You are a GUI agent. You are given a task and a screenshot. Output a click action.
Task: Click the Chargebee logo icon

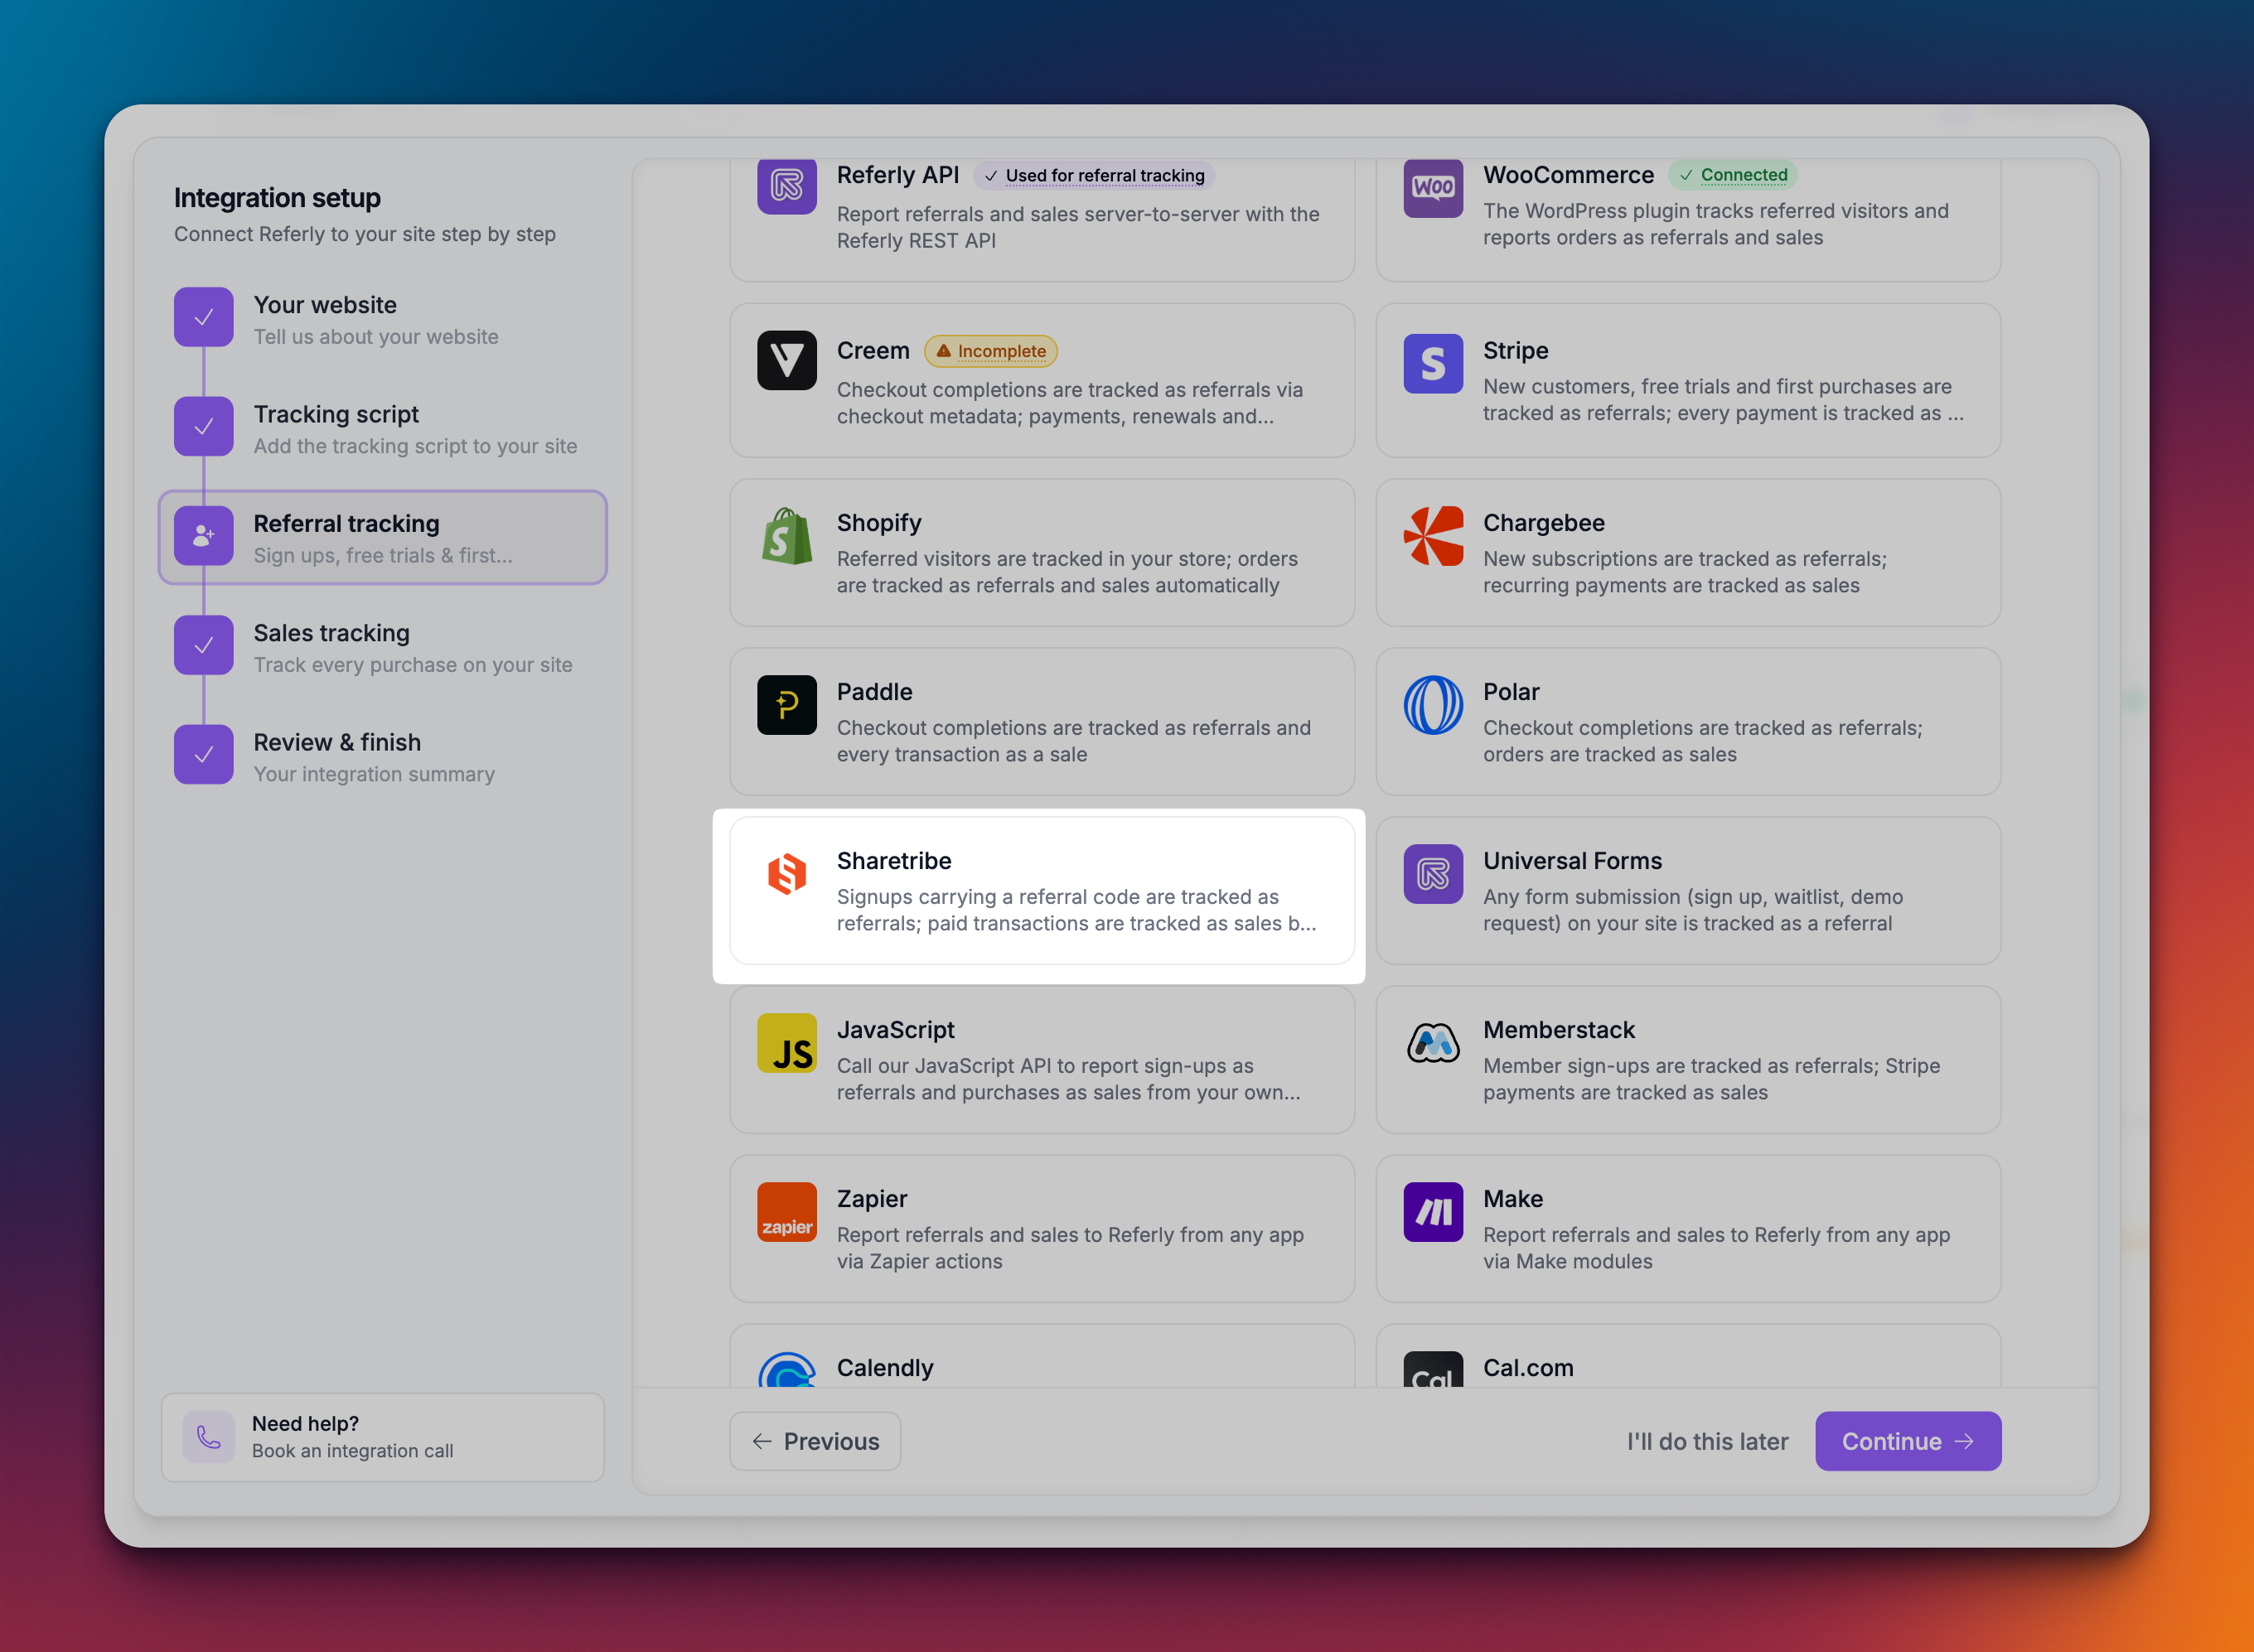point(1432,535)
